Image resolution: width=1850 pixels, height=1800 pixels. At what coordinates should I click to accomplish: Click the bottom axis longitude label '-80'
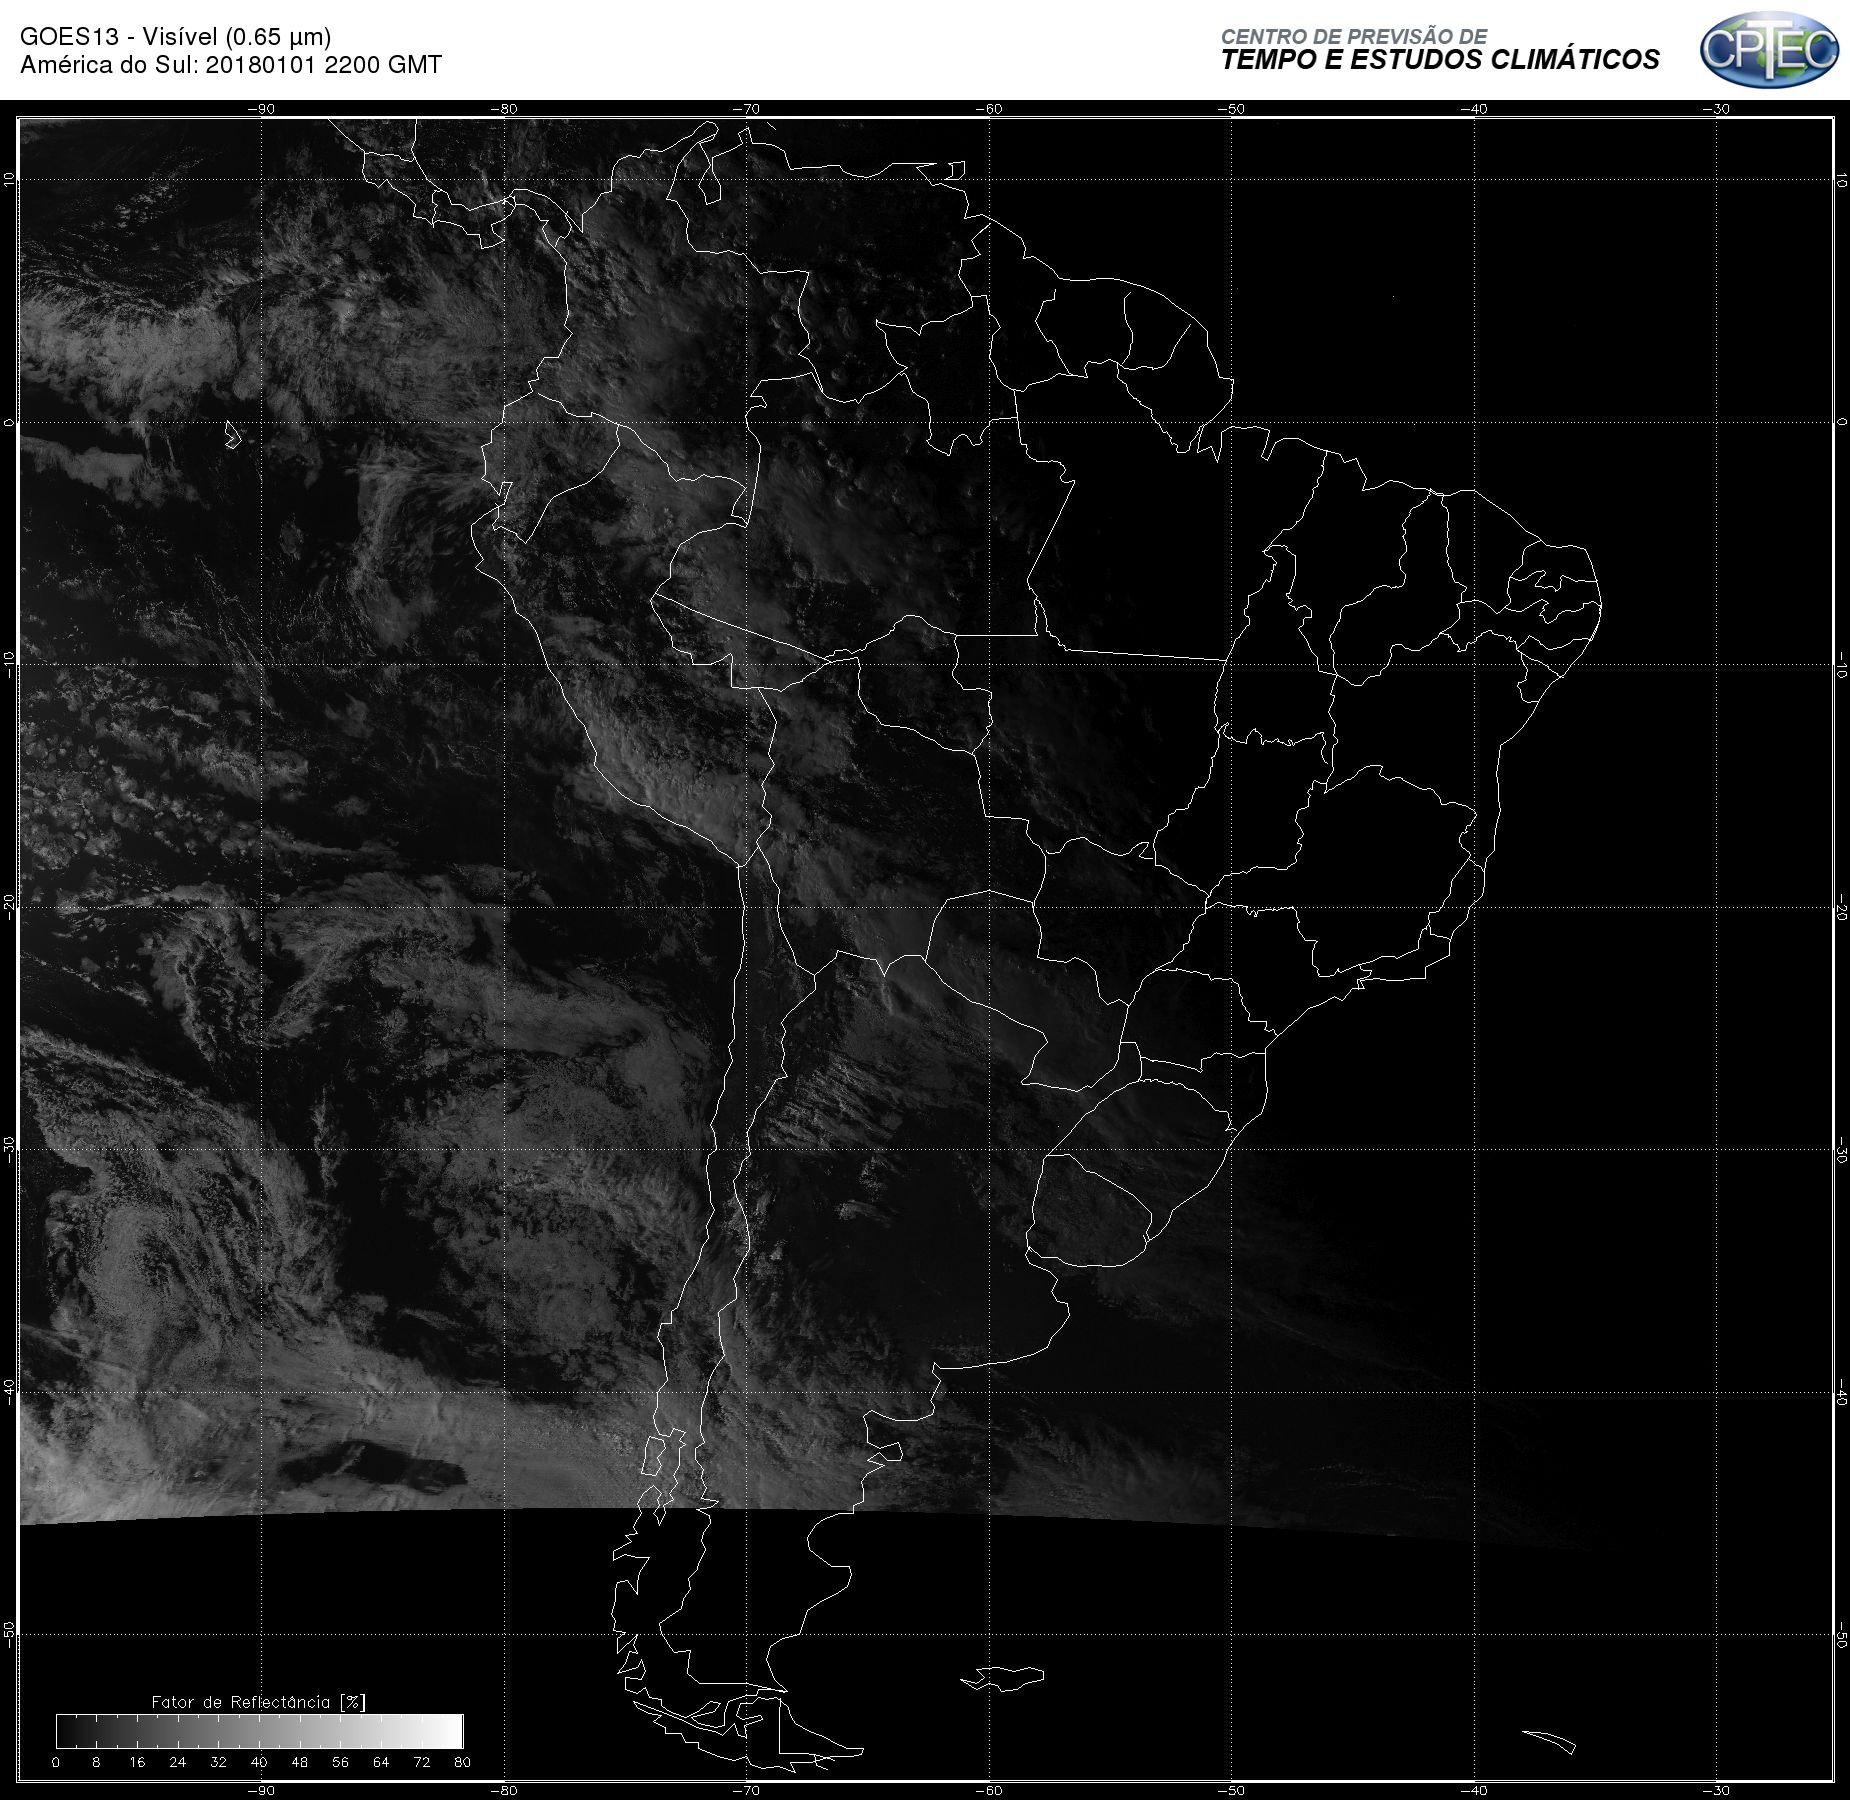tap(503, 1790)
